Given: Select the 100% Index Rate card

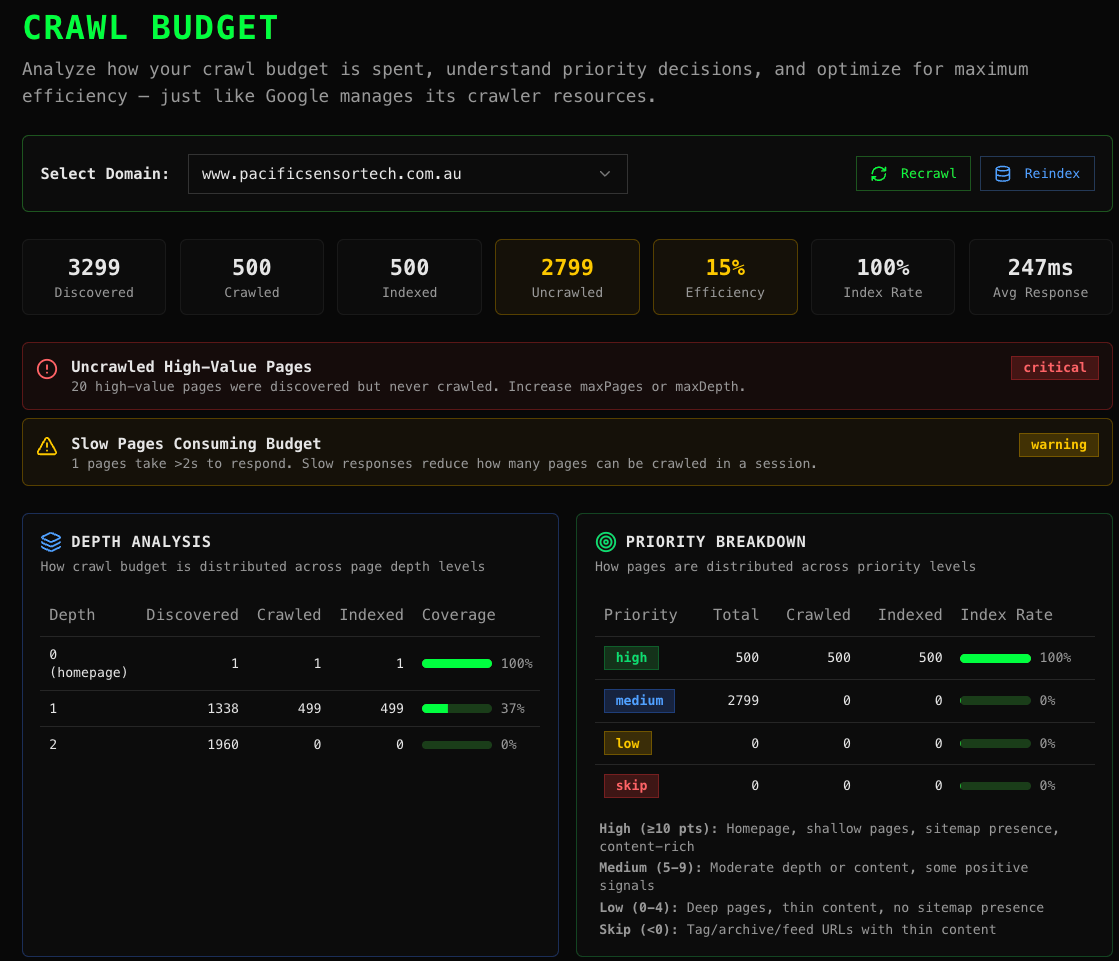Looking at the screenshot, I should tap(883, 277).
